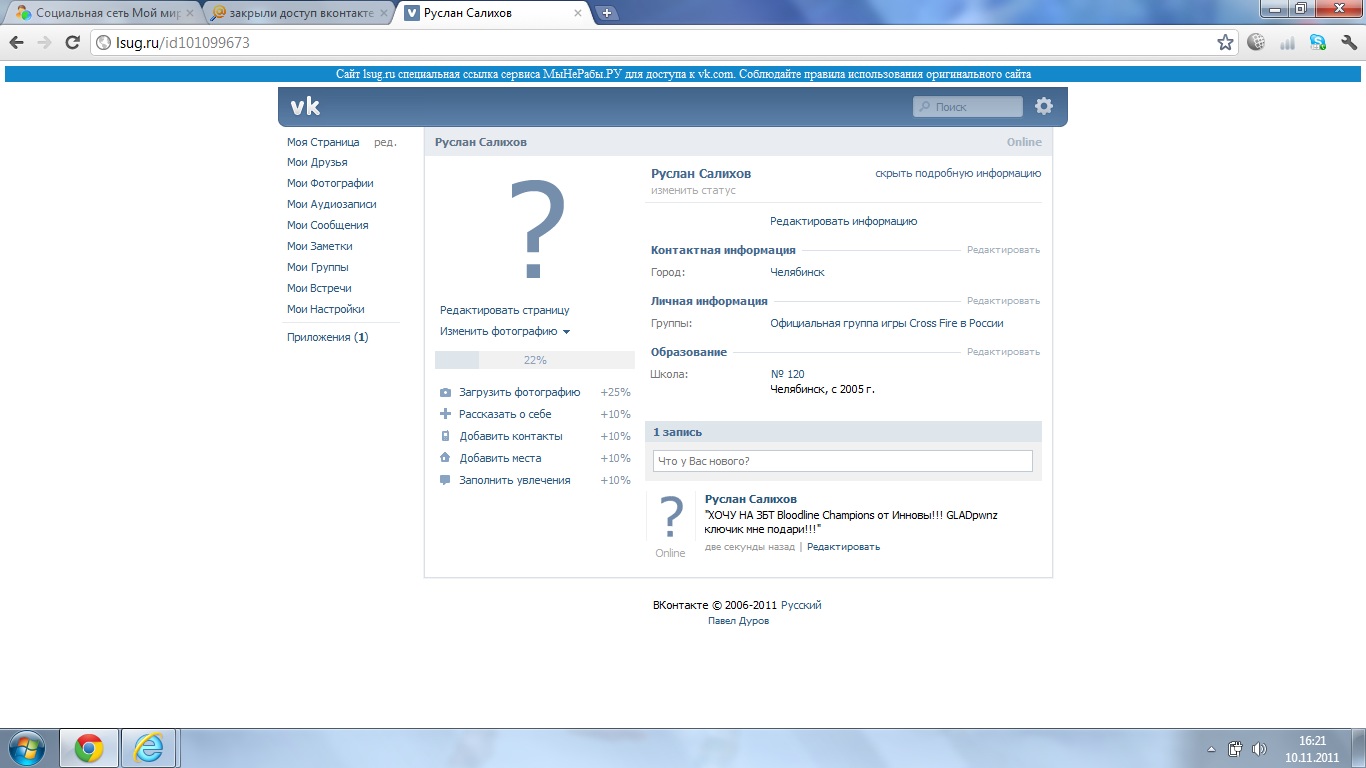
Task: Click the Что у Вас нового? field
Action: click(842, 461)
